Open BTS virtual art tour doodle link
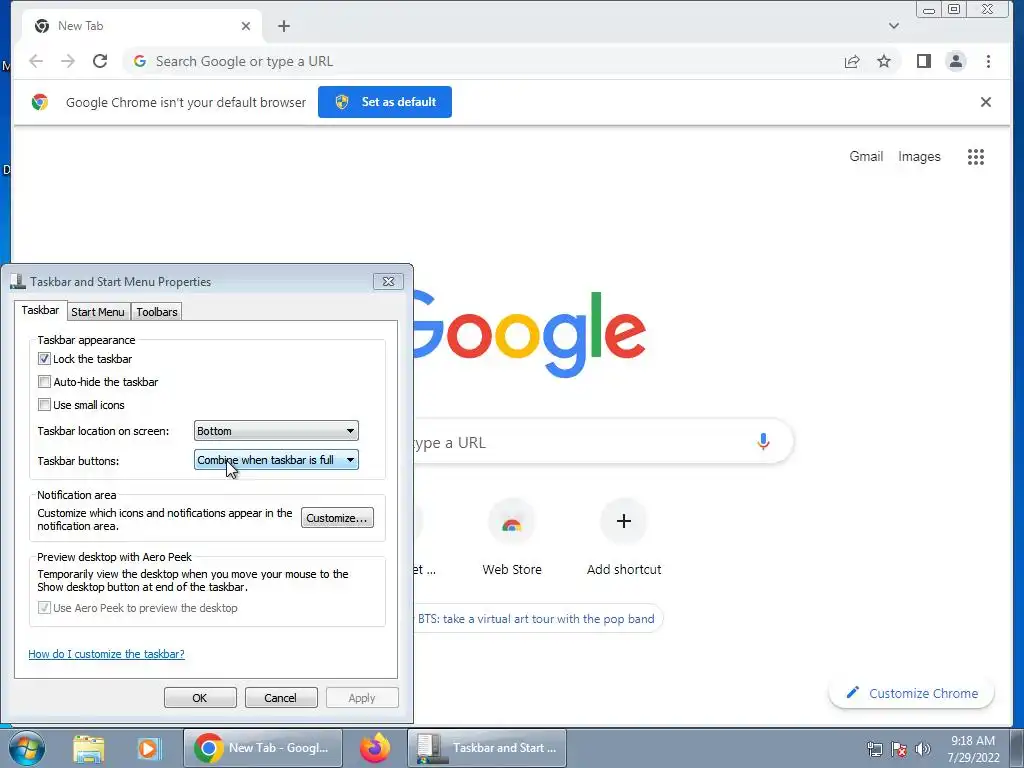Viewport: 1024px width, 768px height. click(x=536, y=618)
